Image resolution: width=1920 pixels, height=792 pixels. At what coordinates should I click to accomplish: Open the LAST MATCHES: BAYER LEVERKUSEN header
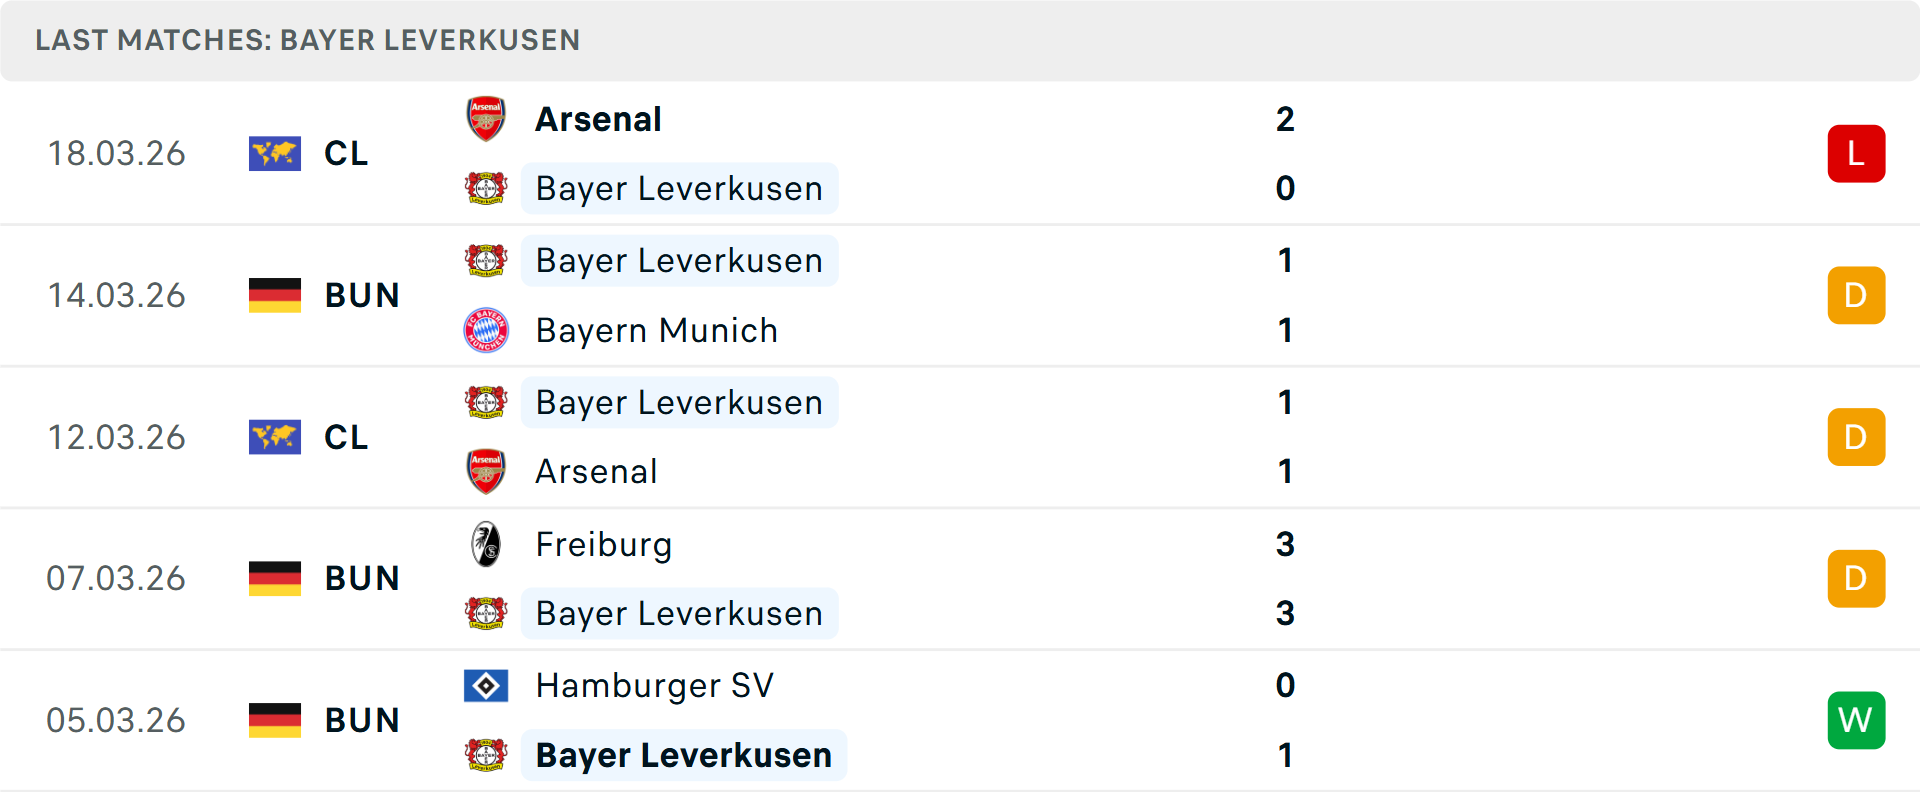308,40
